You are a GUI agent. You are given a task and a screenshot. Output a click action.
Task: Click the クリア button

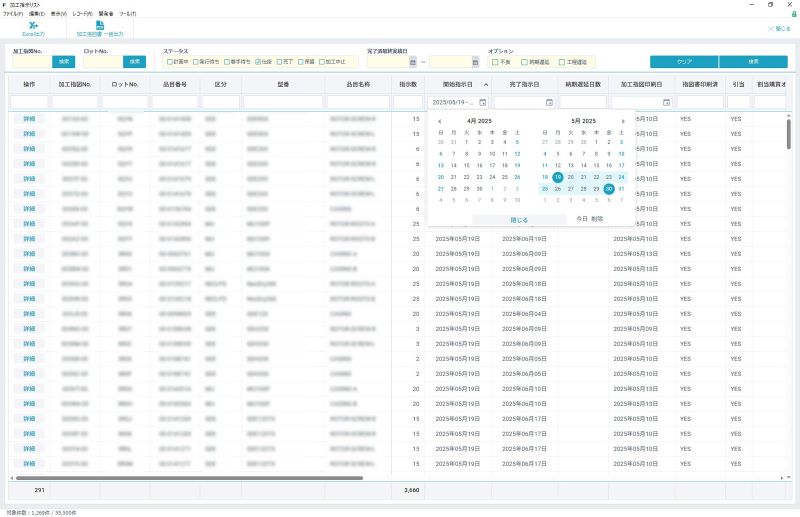pyautogui.click(x=684, y=61)
